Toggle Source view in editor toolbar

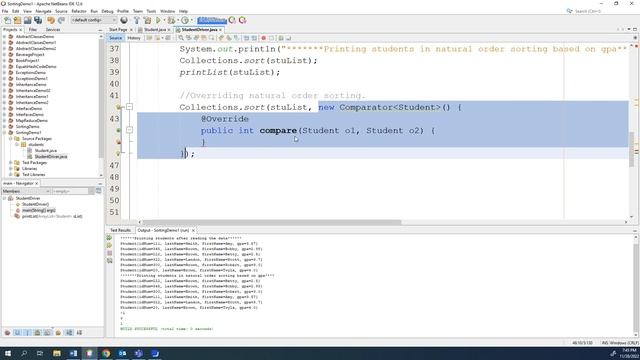click(116, 38)
